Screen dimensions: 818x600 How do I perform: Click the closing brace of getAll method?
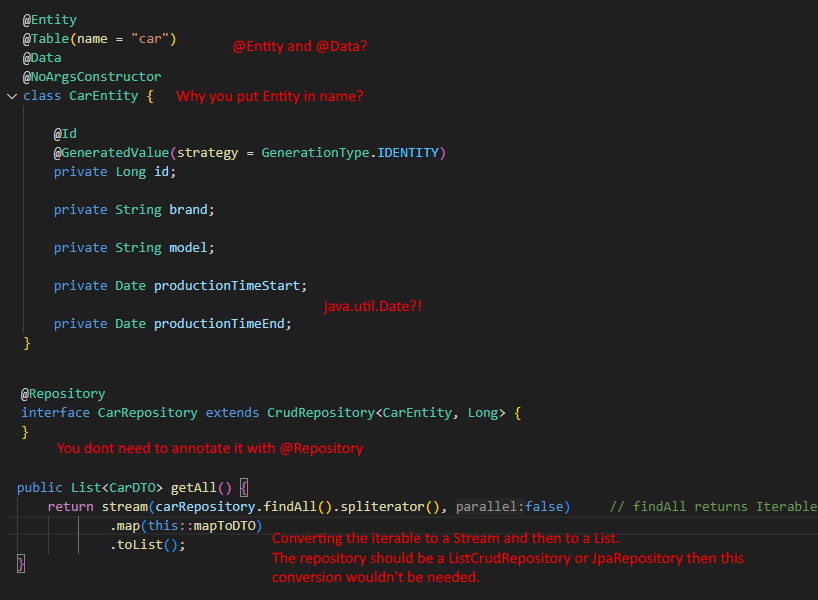(21, 564)
